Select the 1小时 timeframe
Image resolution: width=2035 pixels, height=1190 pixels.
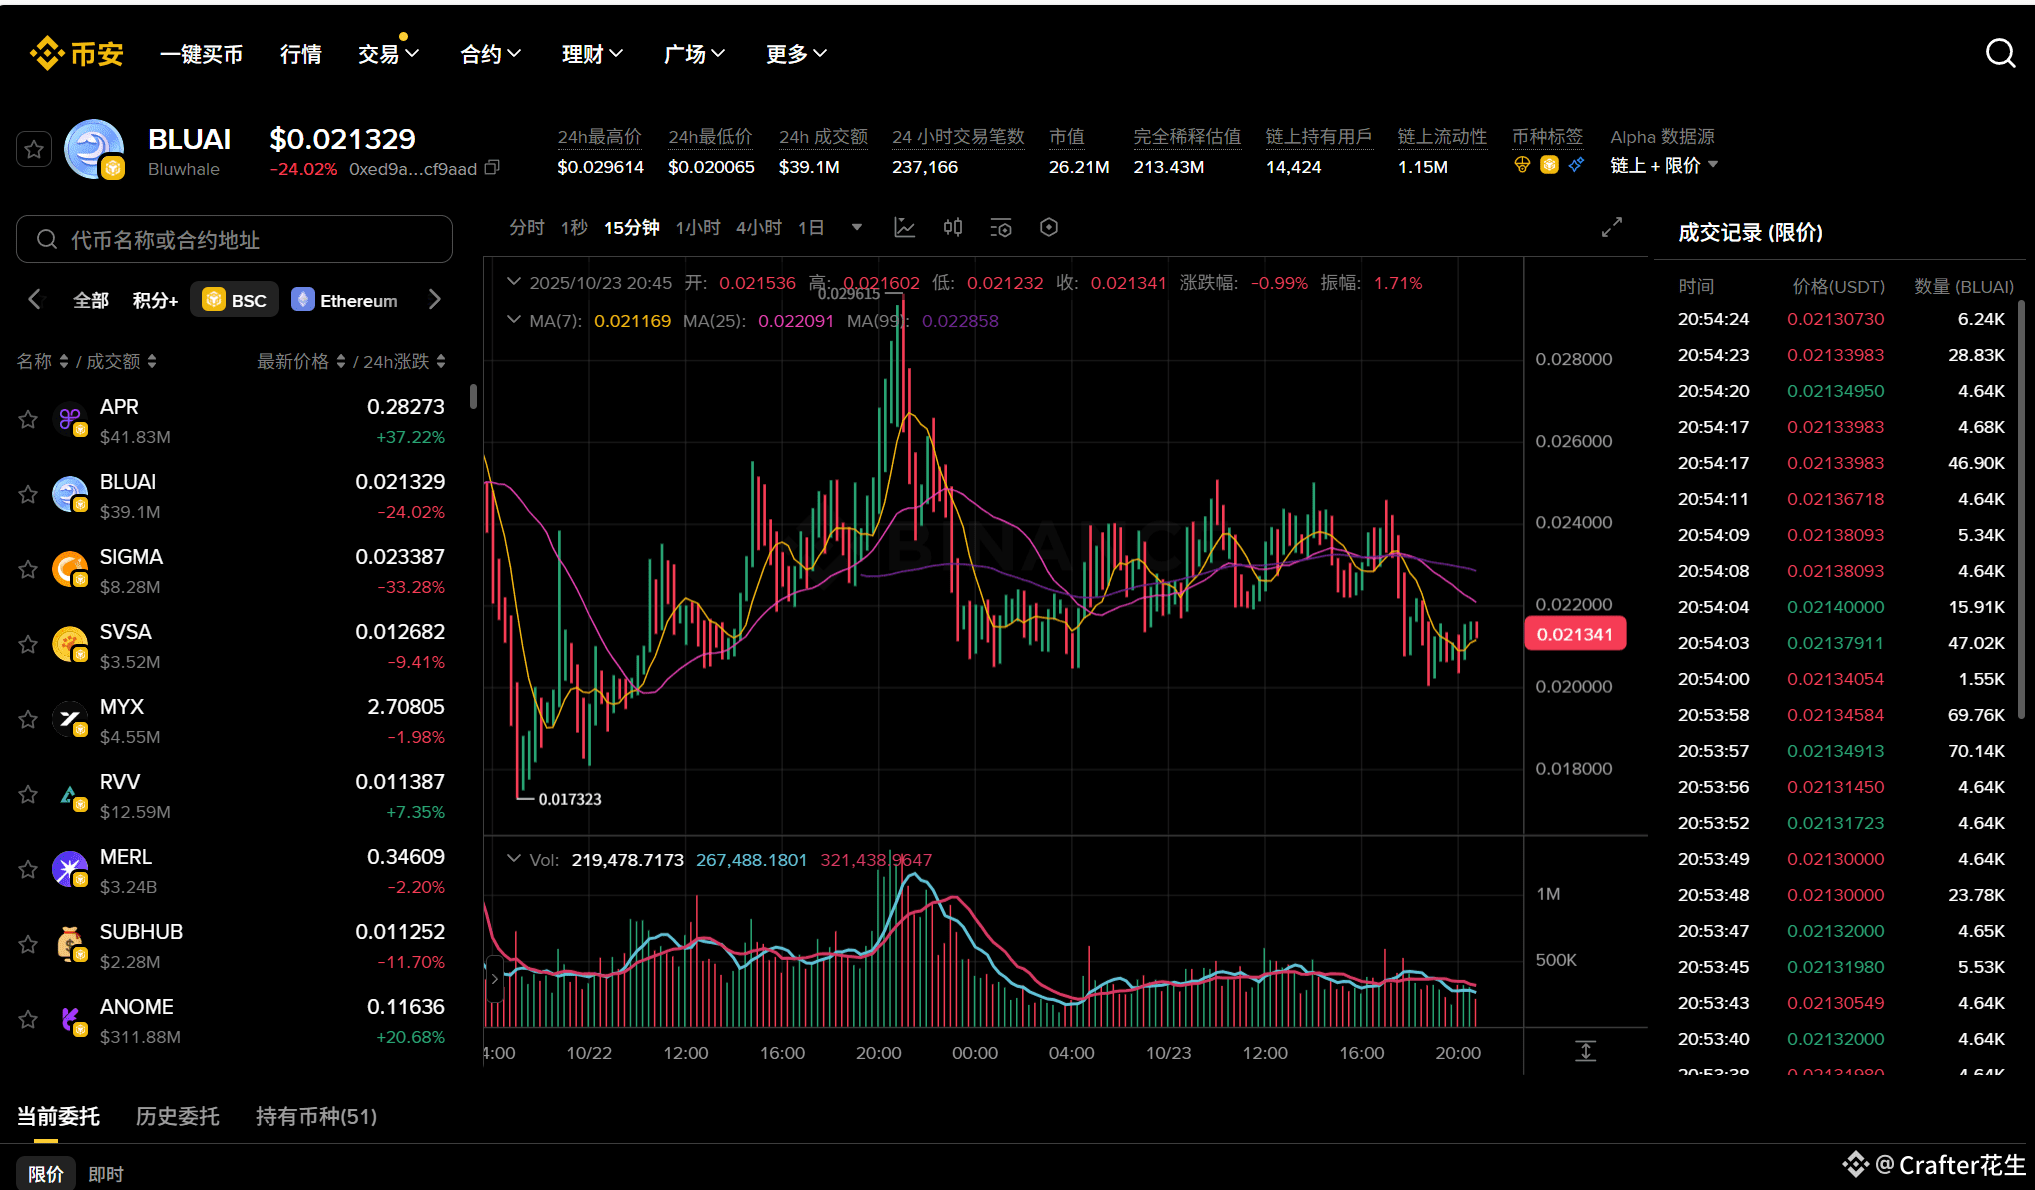(697, 228)
